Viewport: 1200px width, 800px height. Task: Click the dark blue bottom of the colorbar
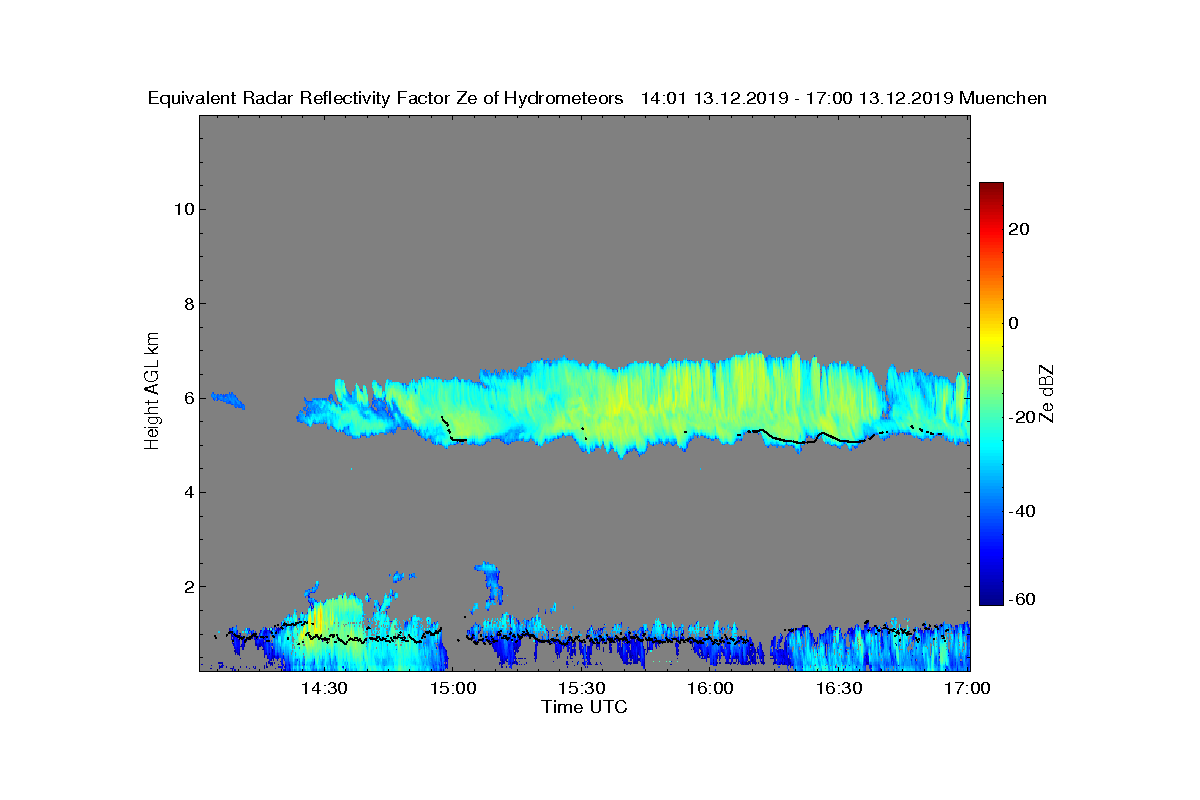click(991, 597)
